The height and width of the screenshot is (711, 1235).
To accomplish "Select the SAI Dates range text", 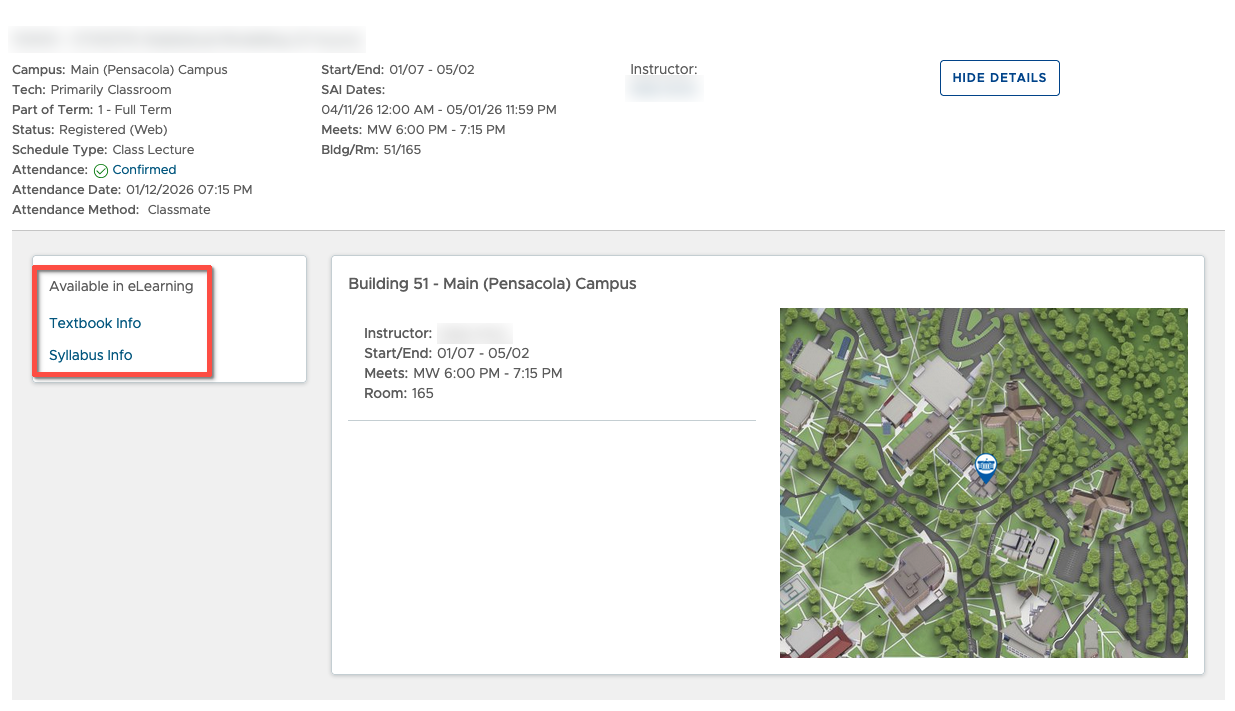I will [439, 110].
